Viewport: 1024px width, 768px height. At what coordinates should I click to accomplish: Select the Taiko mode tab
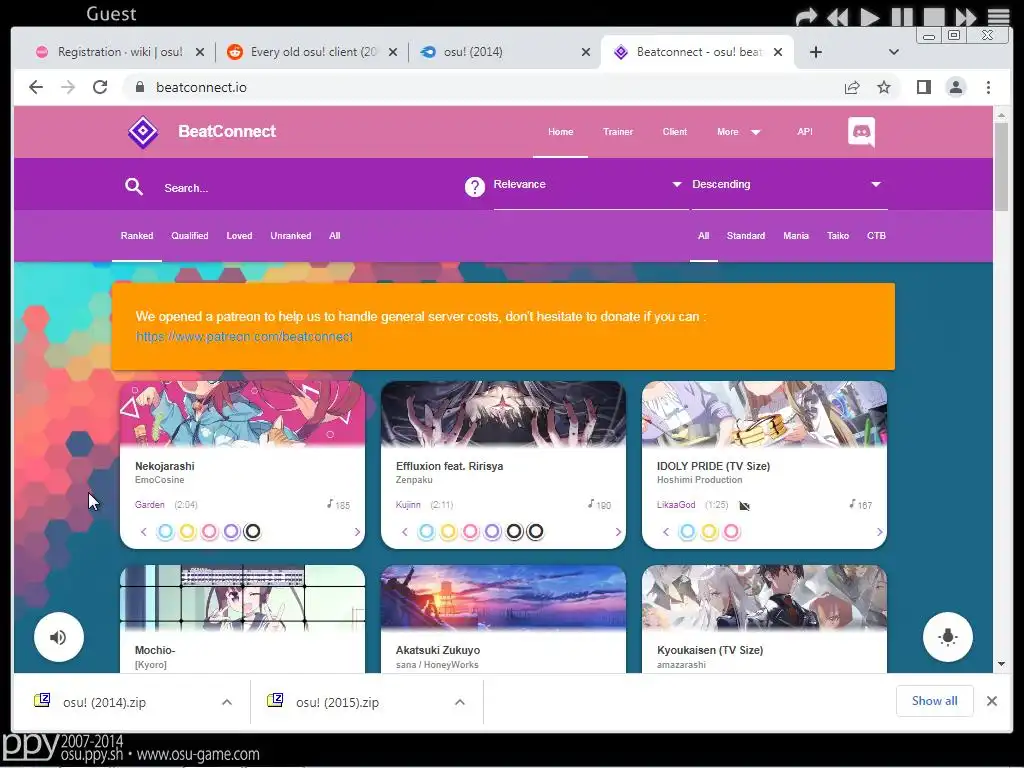click(x=838, y=236)
